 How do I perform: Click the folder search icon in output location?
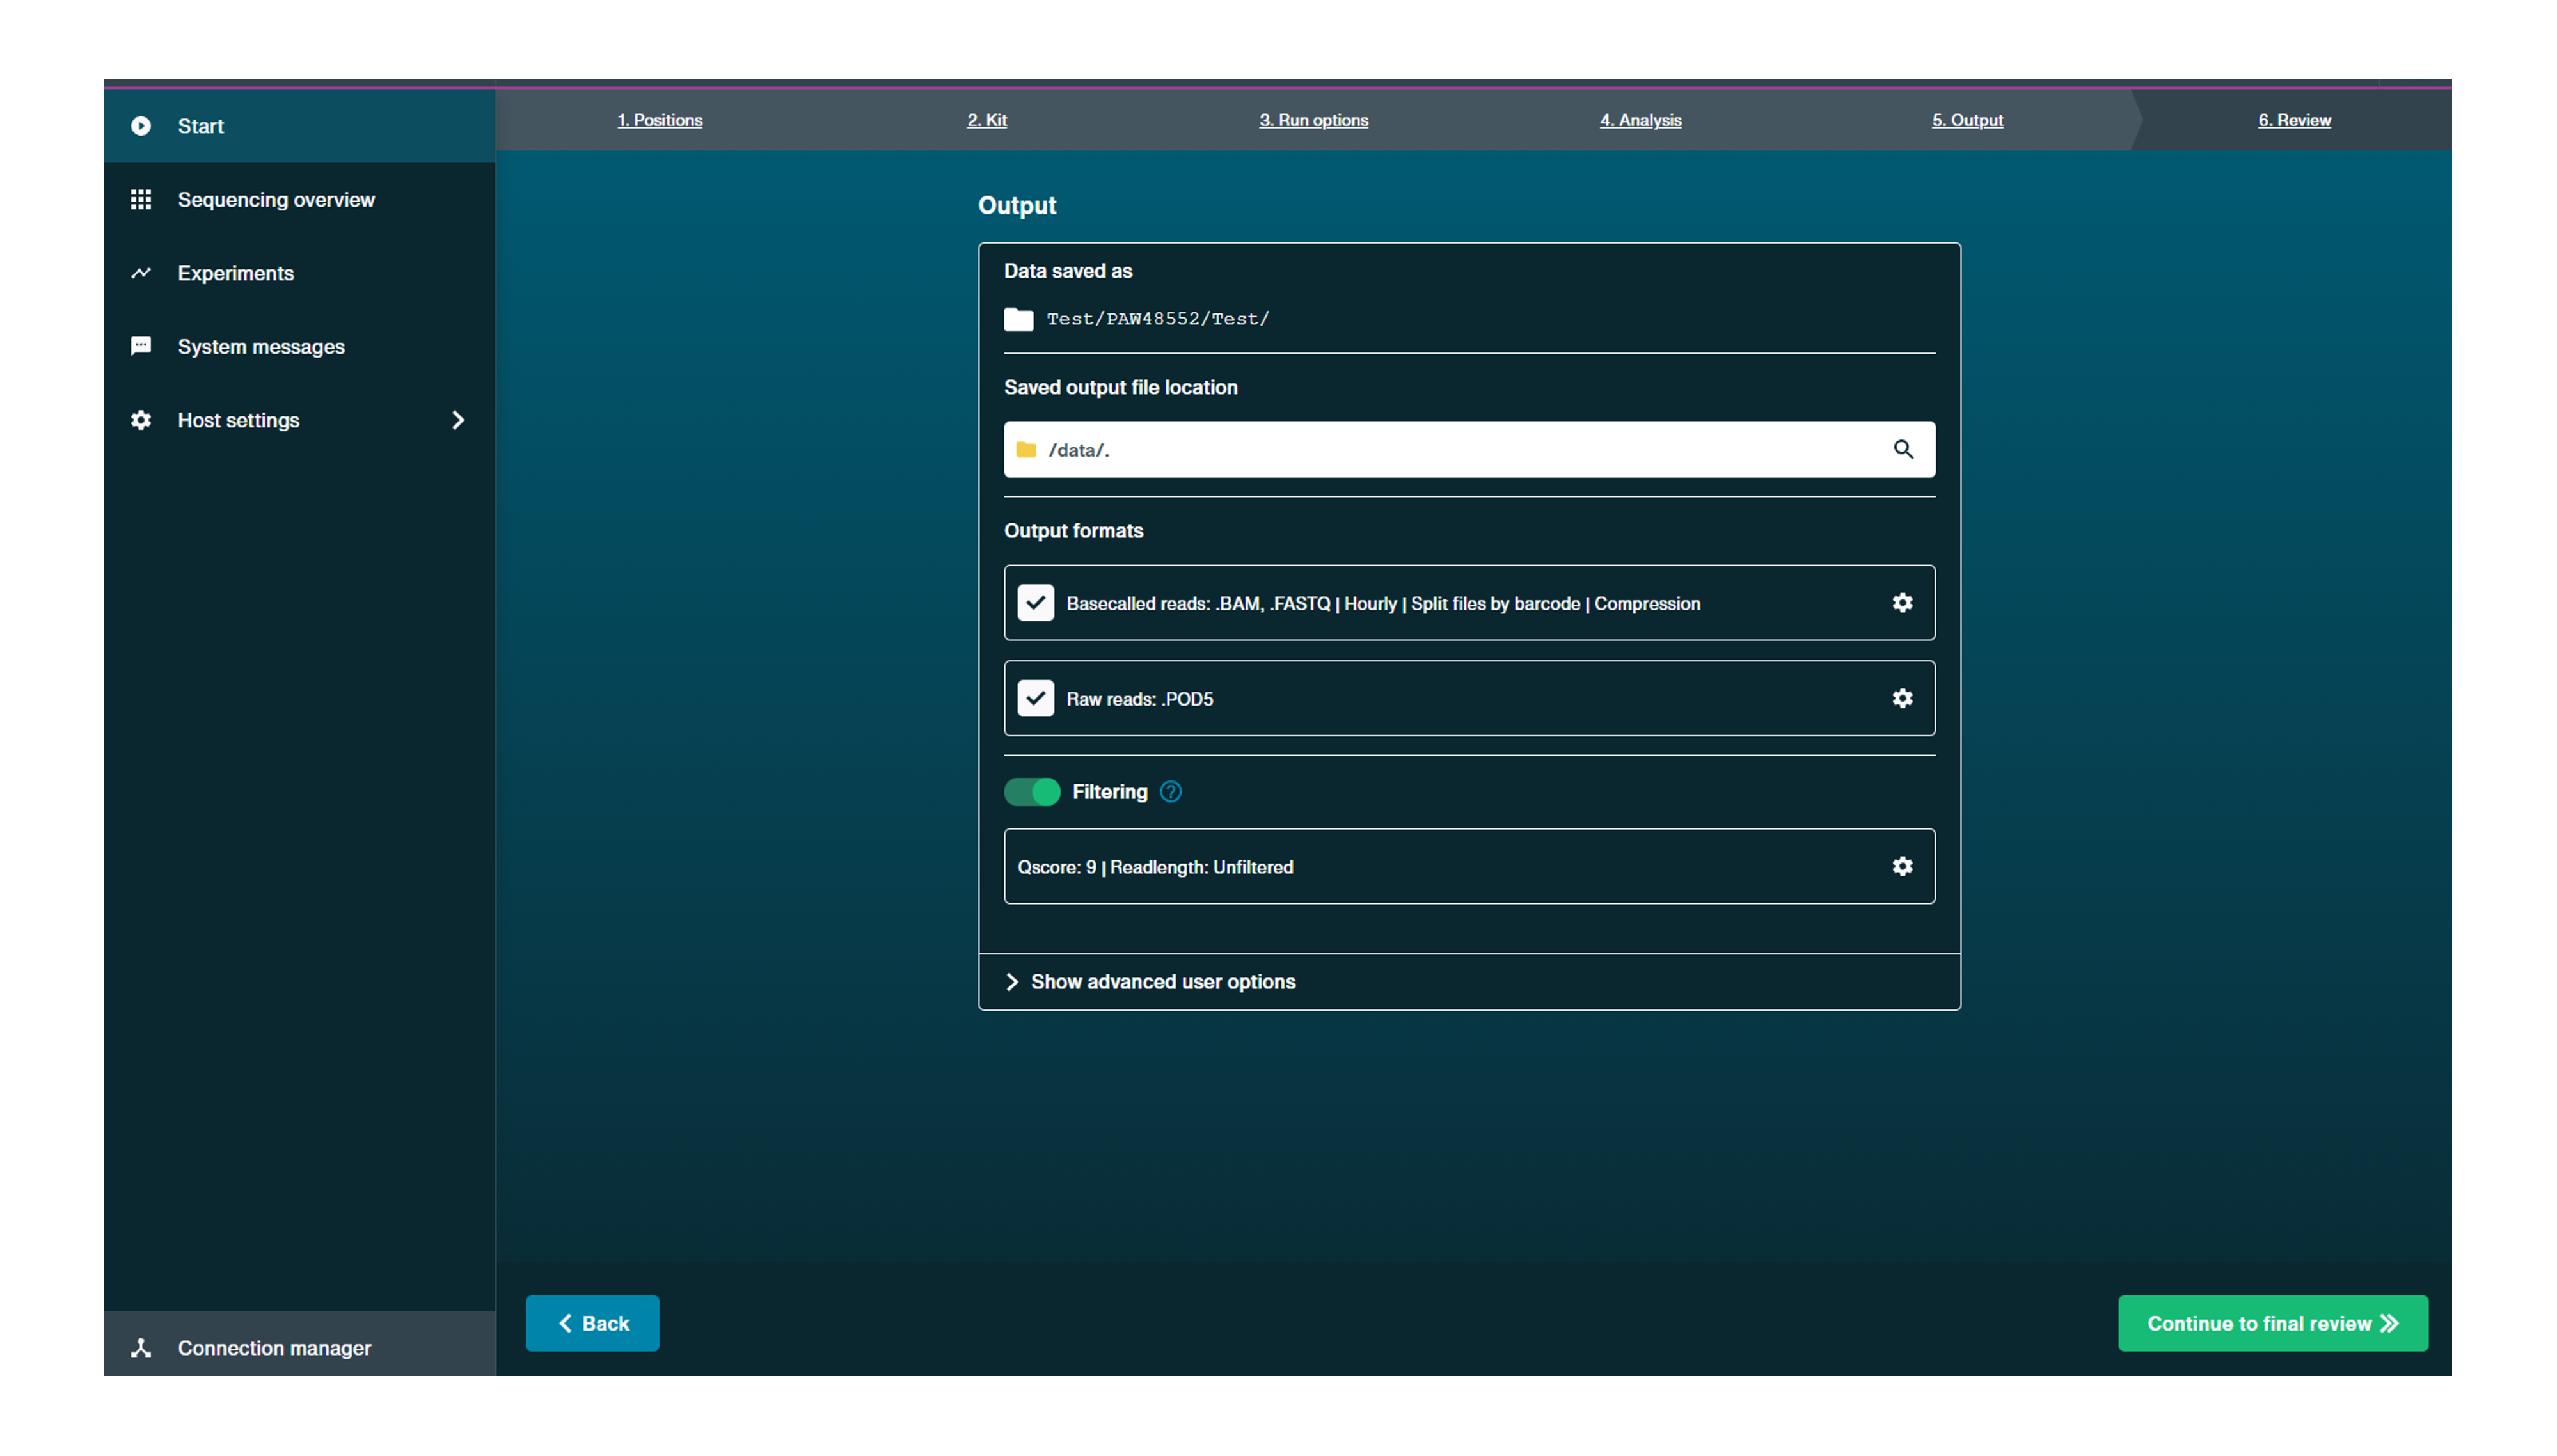click(1904, 448)
